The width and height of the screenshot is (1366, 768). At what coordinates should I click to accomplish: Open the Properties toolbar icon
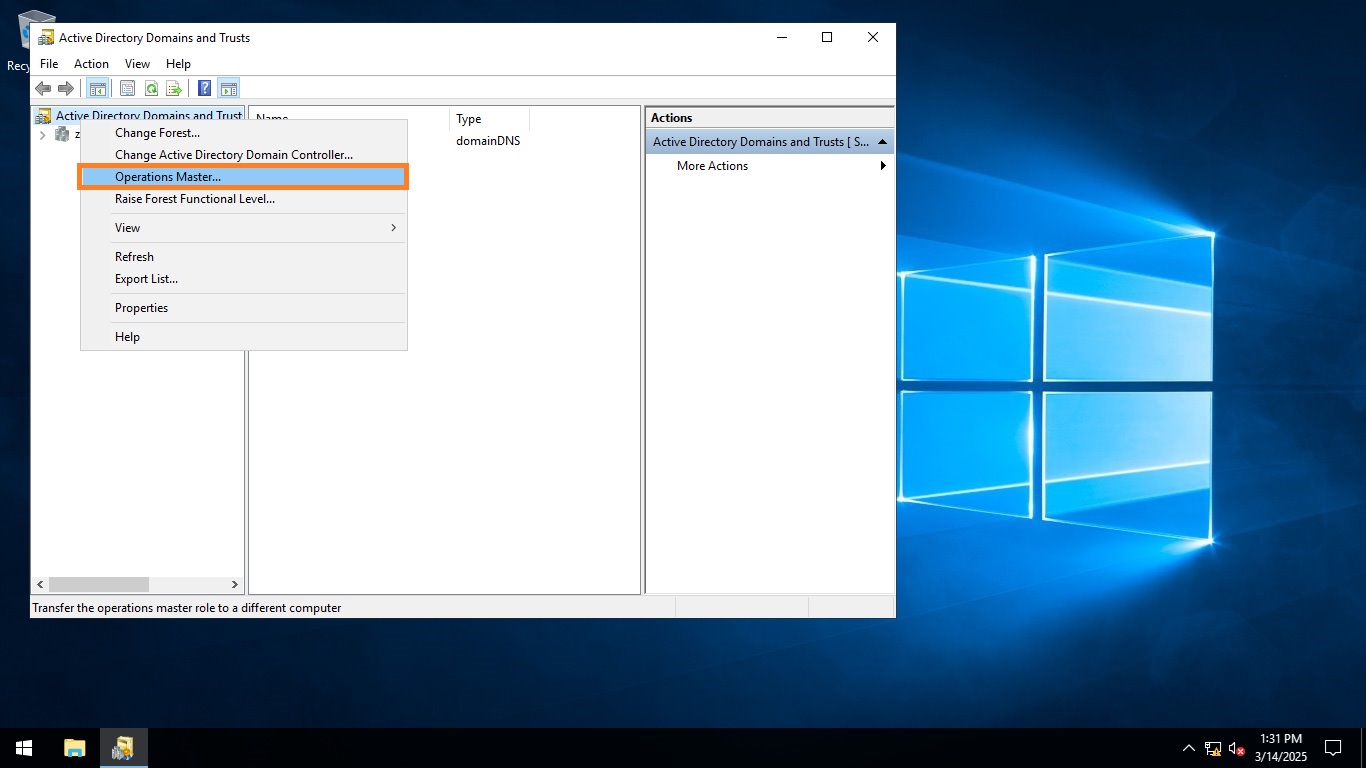coord(128,88)
